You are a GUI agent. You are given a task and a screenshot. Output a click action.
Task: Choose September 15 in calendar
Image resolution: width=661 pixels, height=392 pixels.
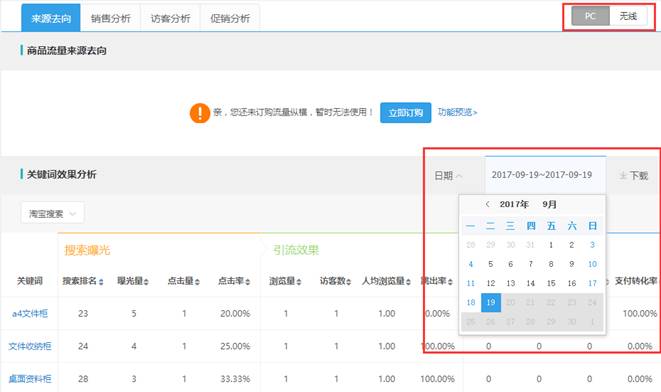click(551, 283)
